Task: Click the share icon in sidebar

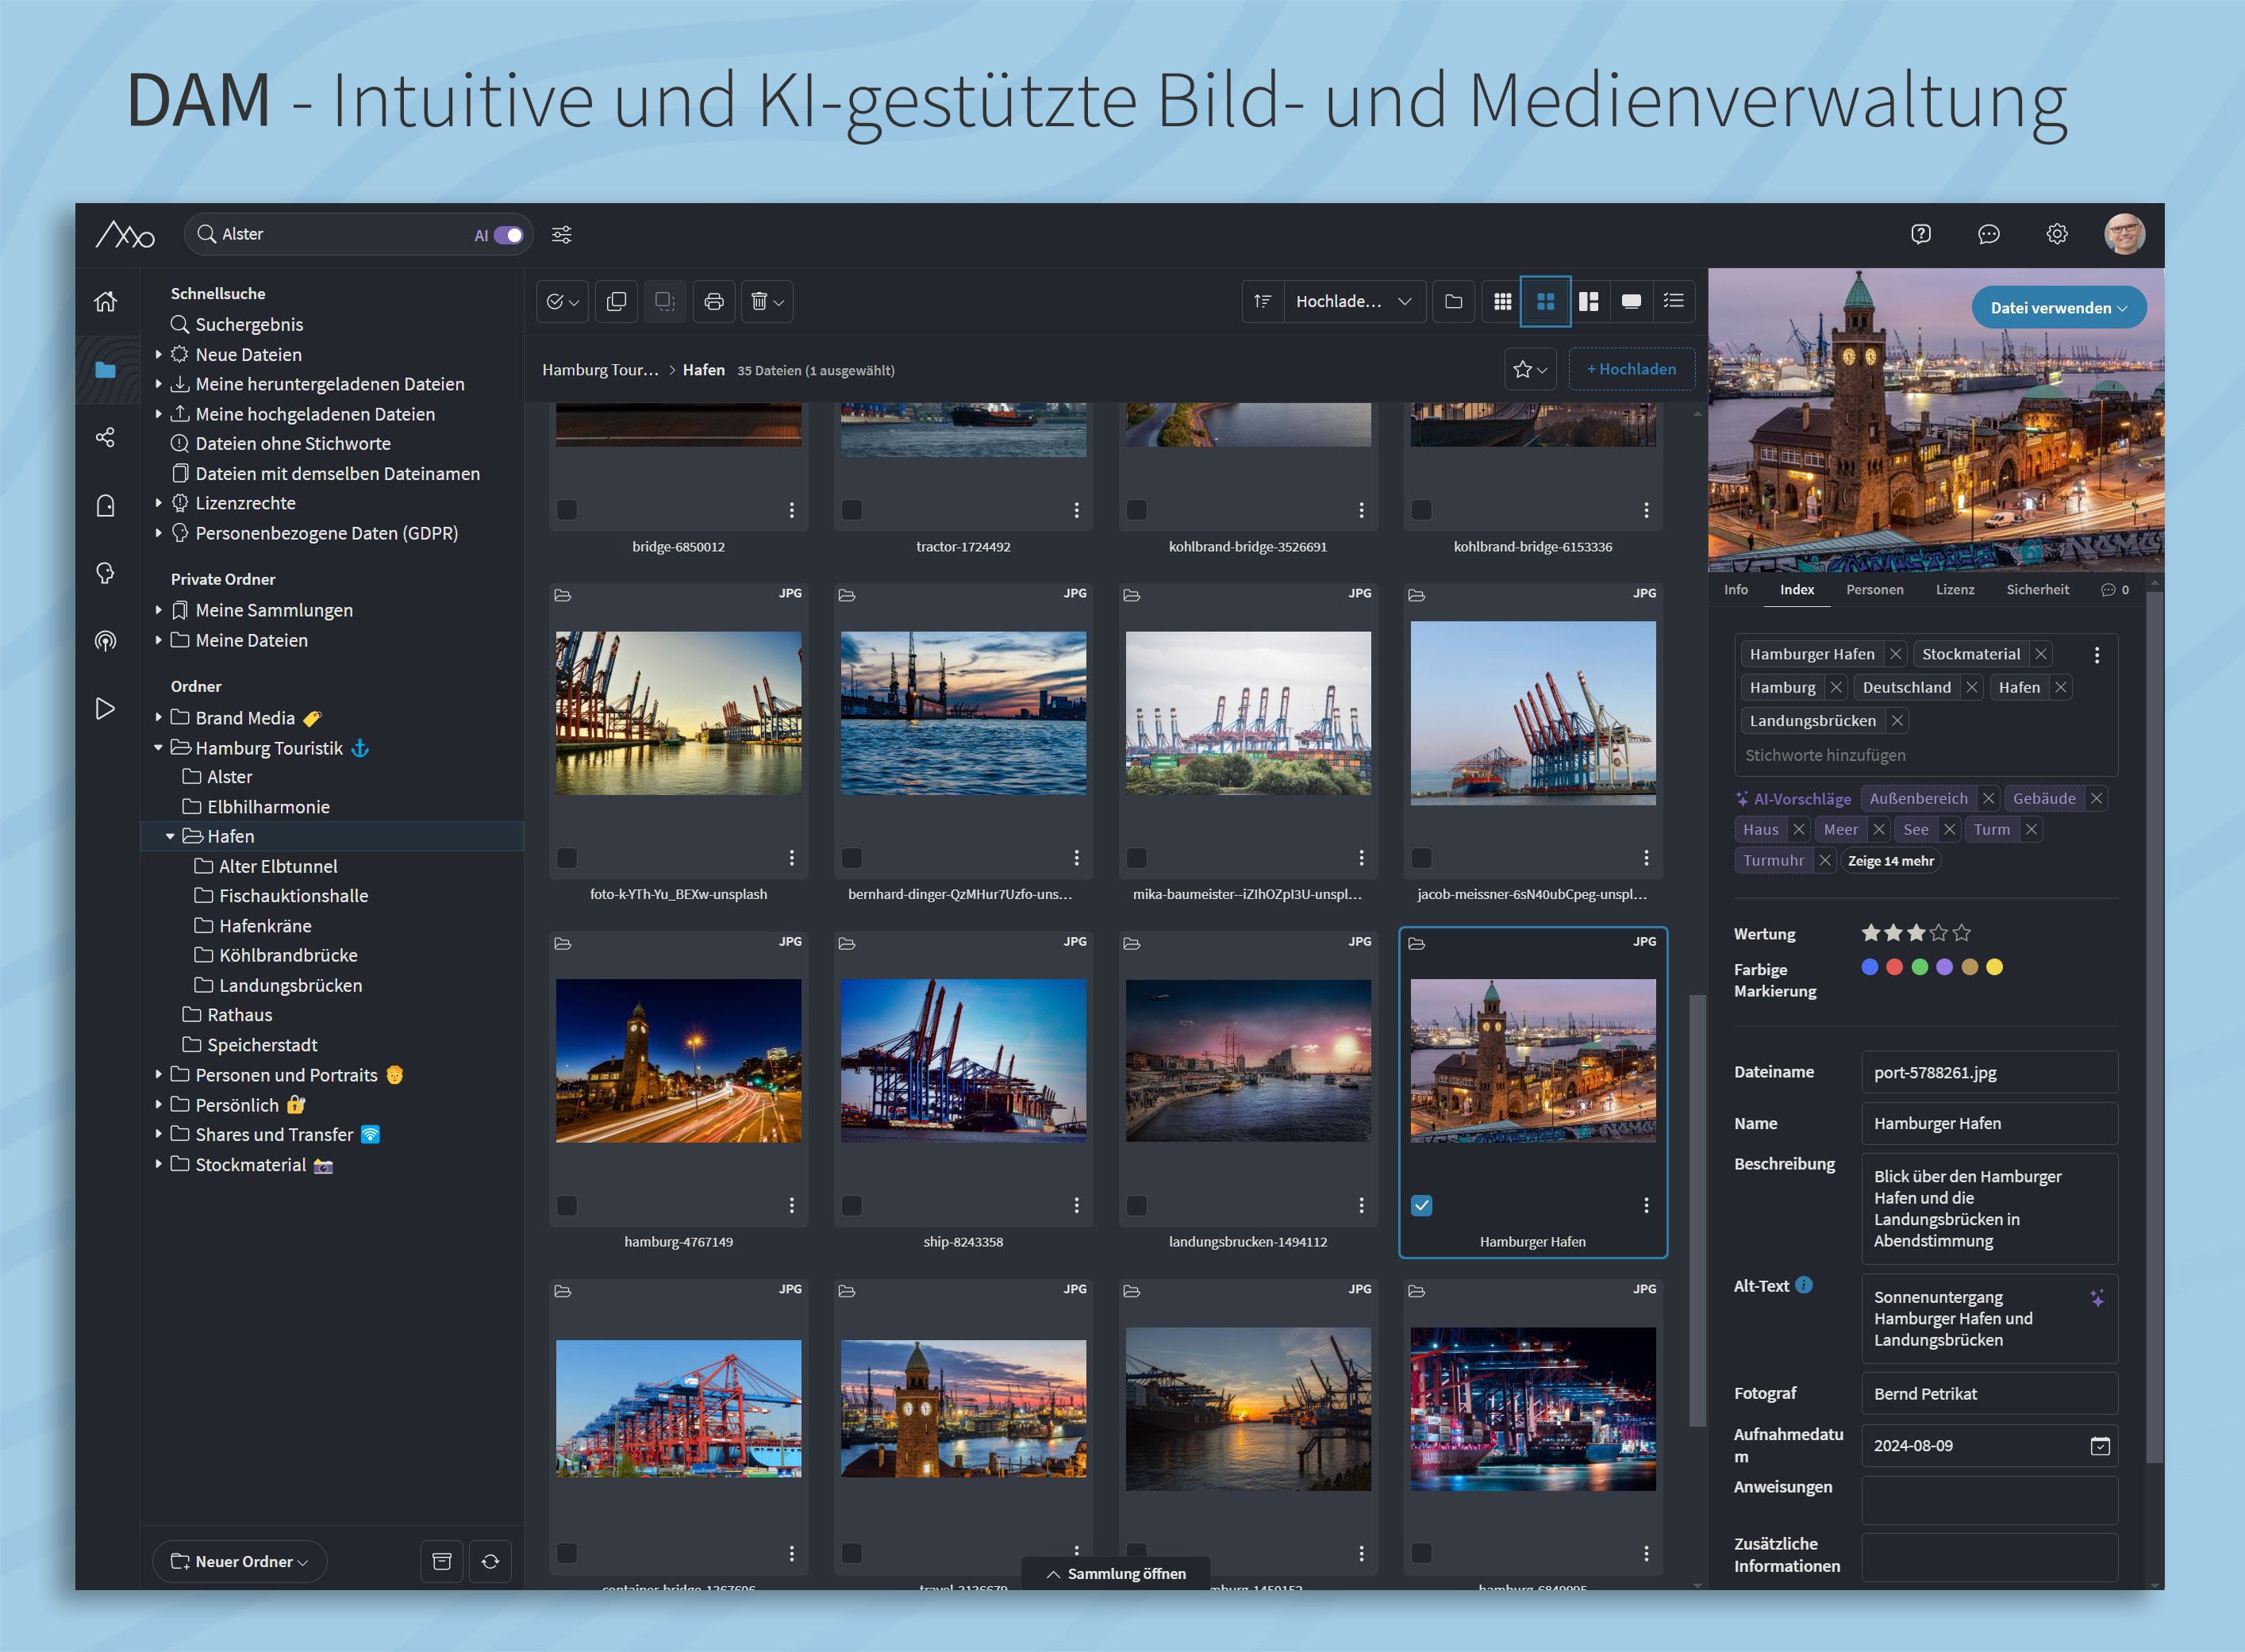Action: click(x=105, y=438)
